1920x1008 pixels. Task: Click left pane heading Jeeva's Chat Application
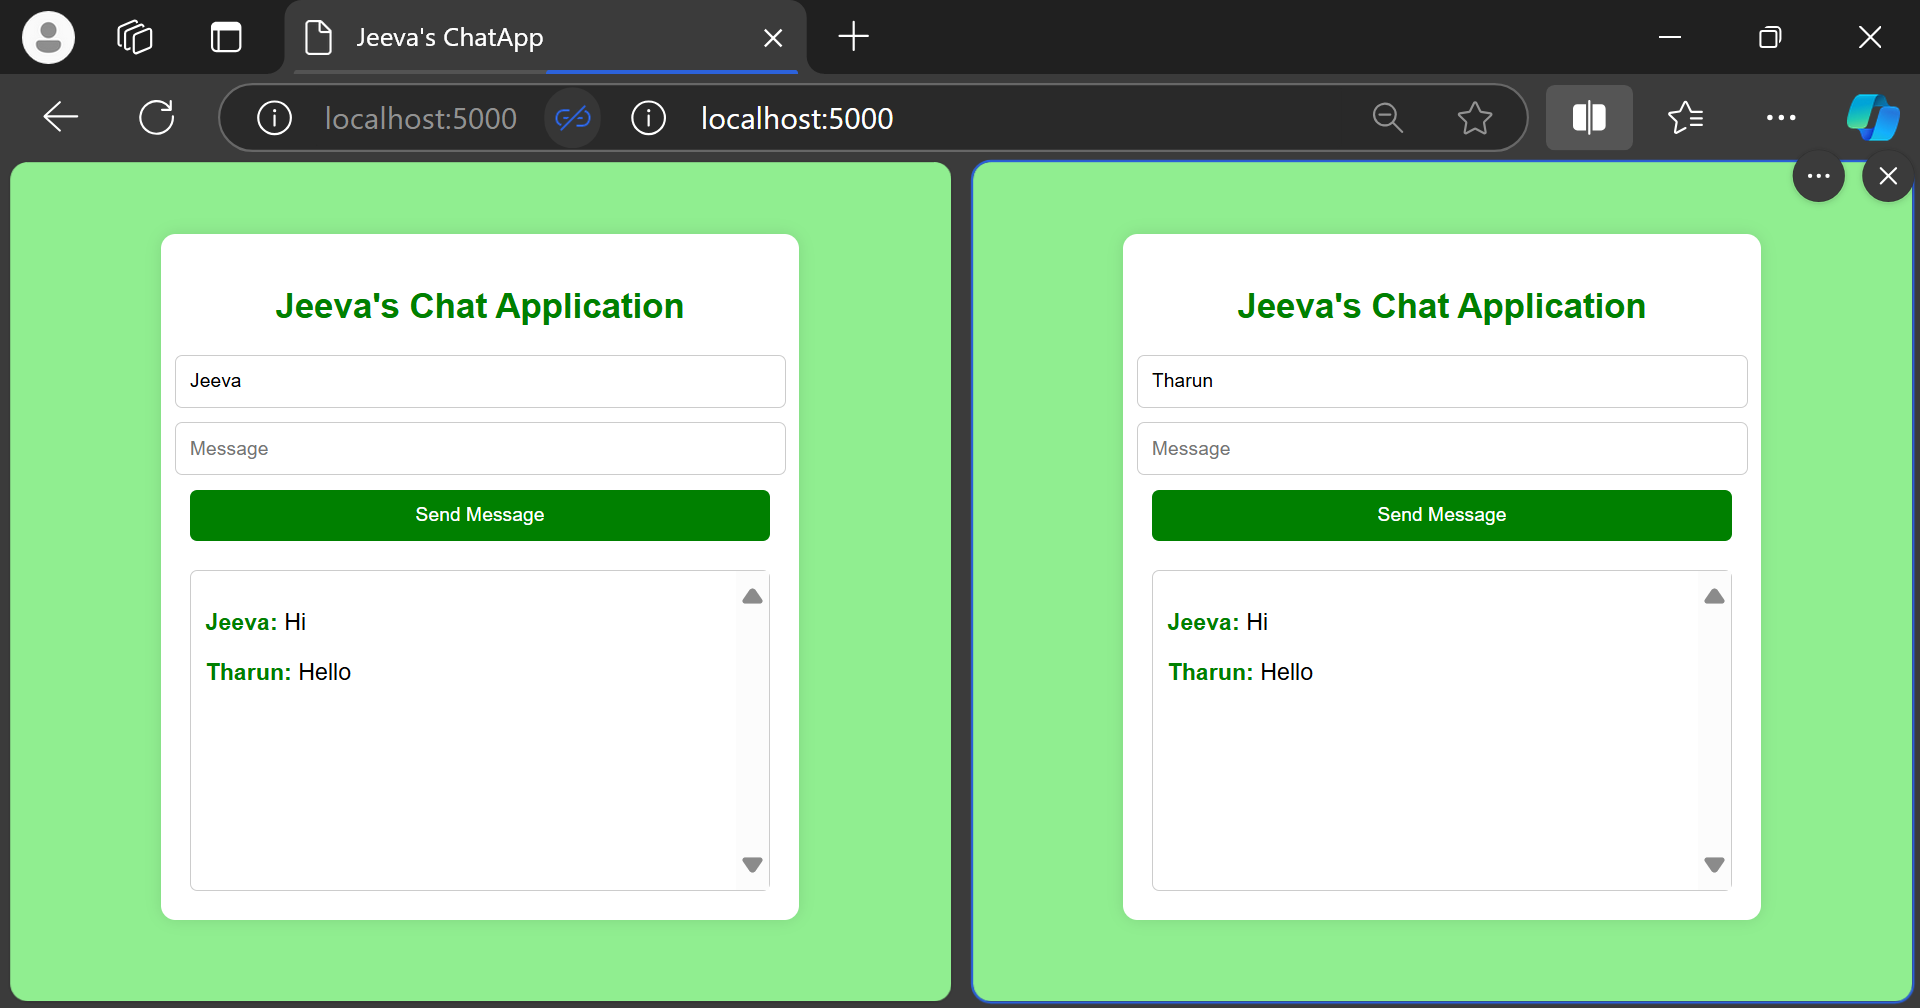click(x=480, y=306)
